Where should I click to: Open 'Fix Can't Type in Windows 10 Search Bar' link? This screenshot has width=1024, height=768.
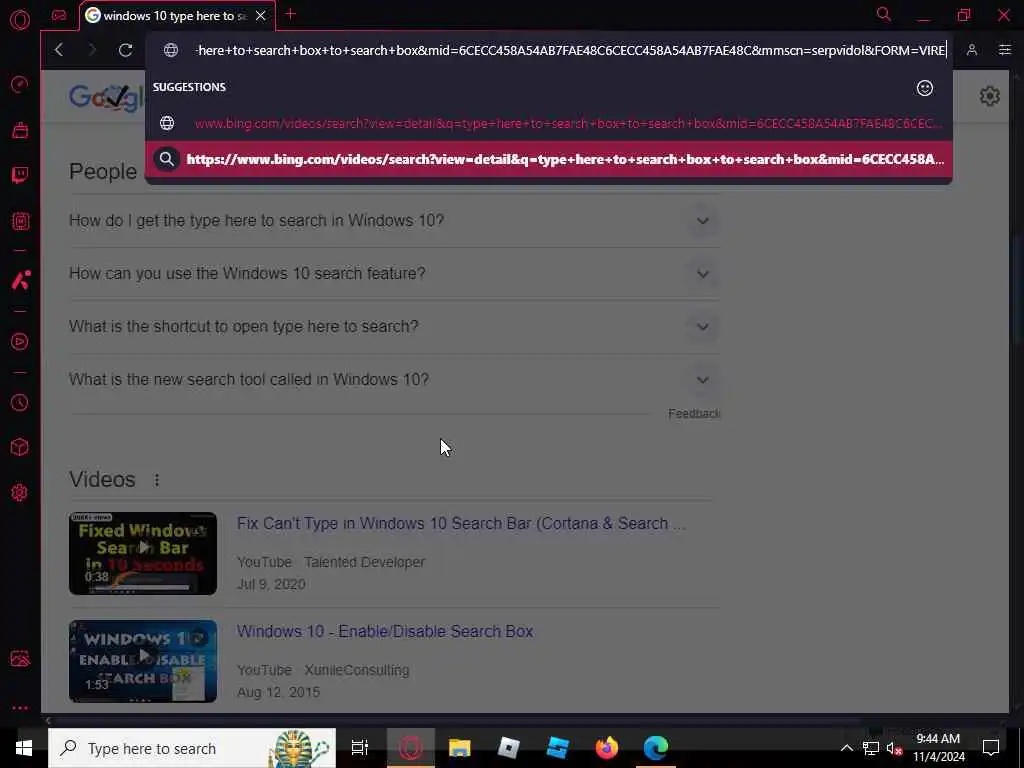tap(461, 524)
